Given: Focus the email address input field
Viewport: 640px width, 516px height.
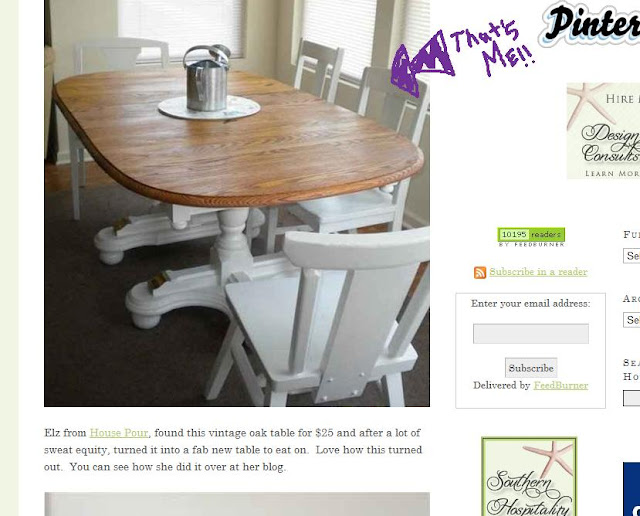Looking at the screenshot, I should [531, 334].
